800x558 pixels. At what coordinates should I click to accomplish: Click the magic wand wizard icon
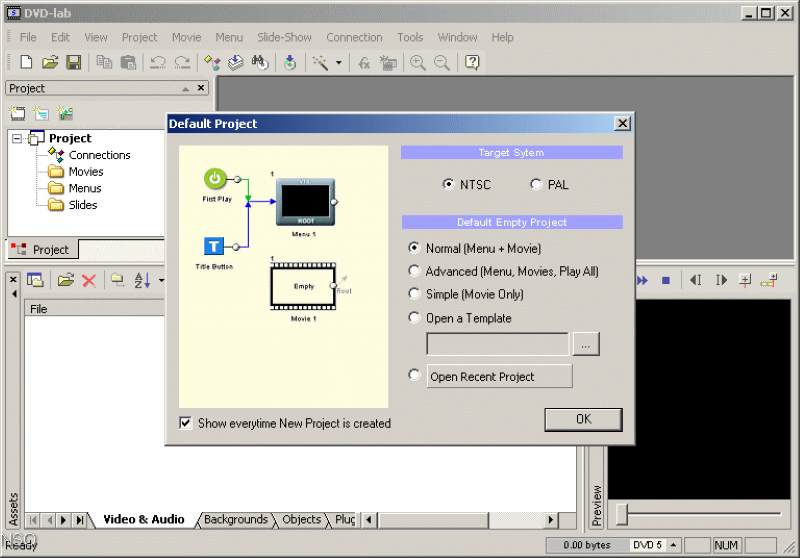click(x=320, y=62)
